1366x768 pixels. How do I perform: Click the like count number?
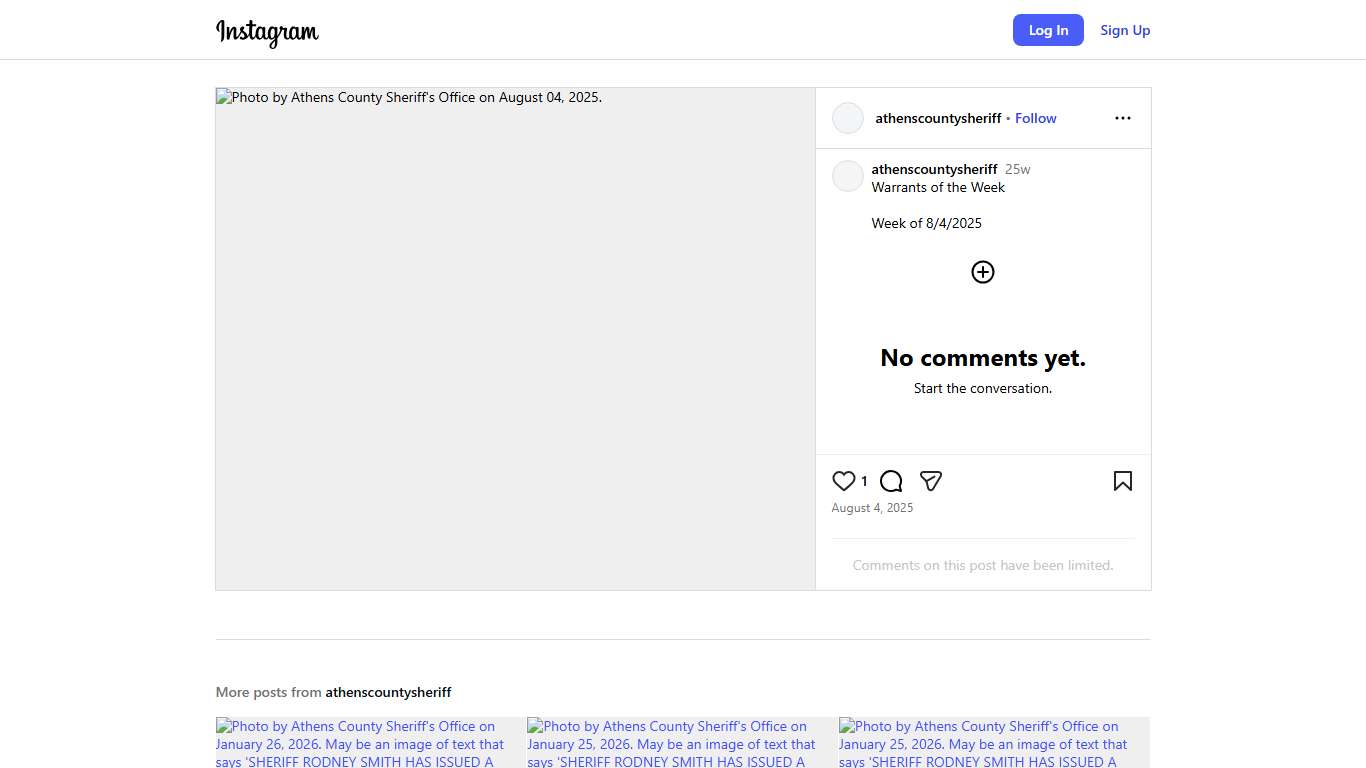click(x=864, y=481)
